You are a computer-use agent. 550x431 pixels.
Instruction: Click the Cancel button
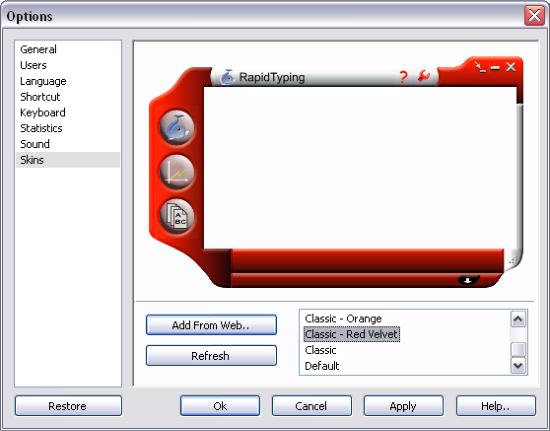(312, 406)
